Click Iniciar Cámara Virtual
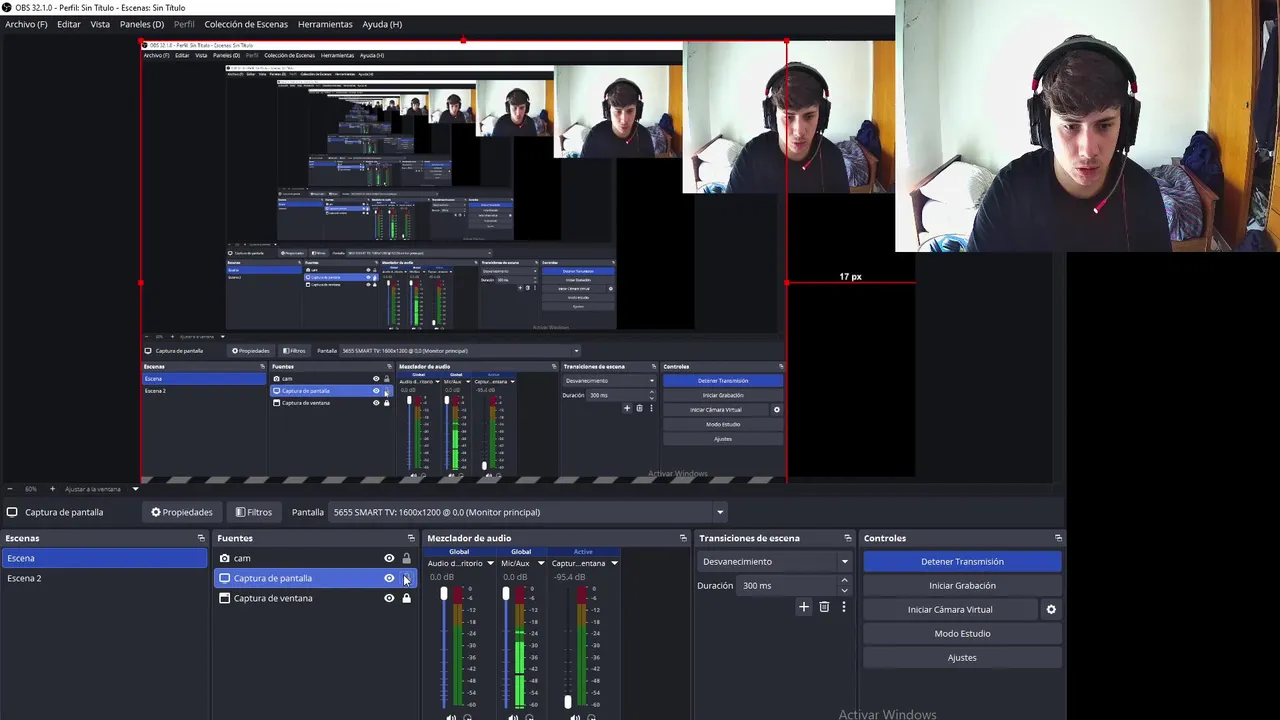Viewport: 1280px width, 720px height. 950,609
